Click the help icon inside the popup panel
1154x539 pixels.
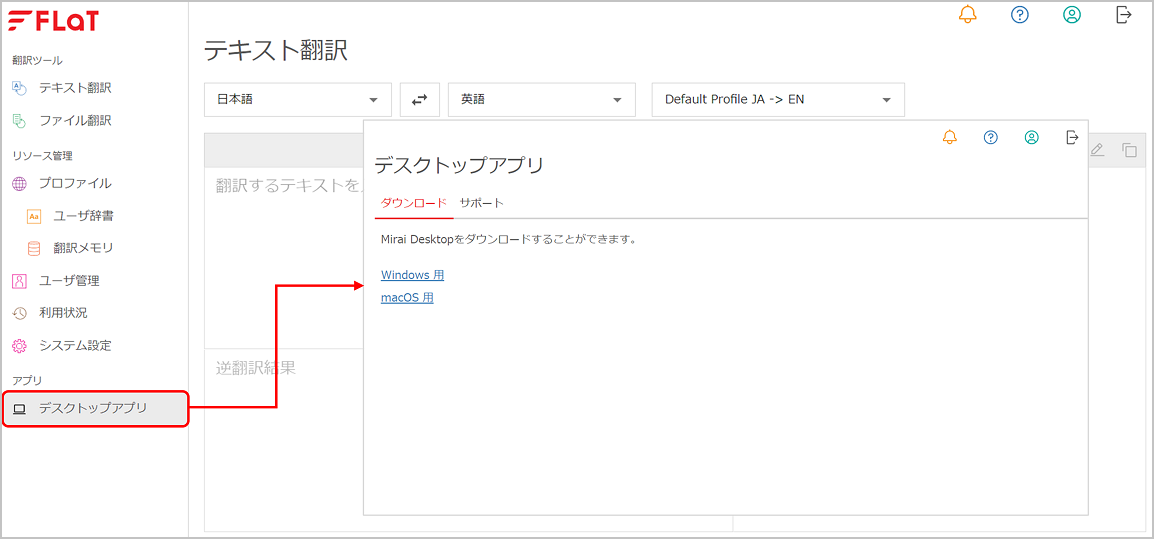point(991,137)
